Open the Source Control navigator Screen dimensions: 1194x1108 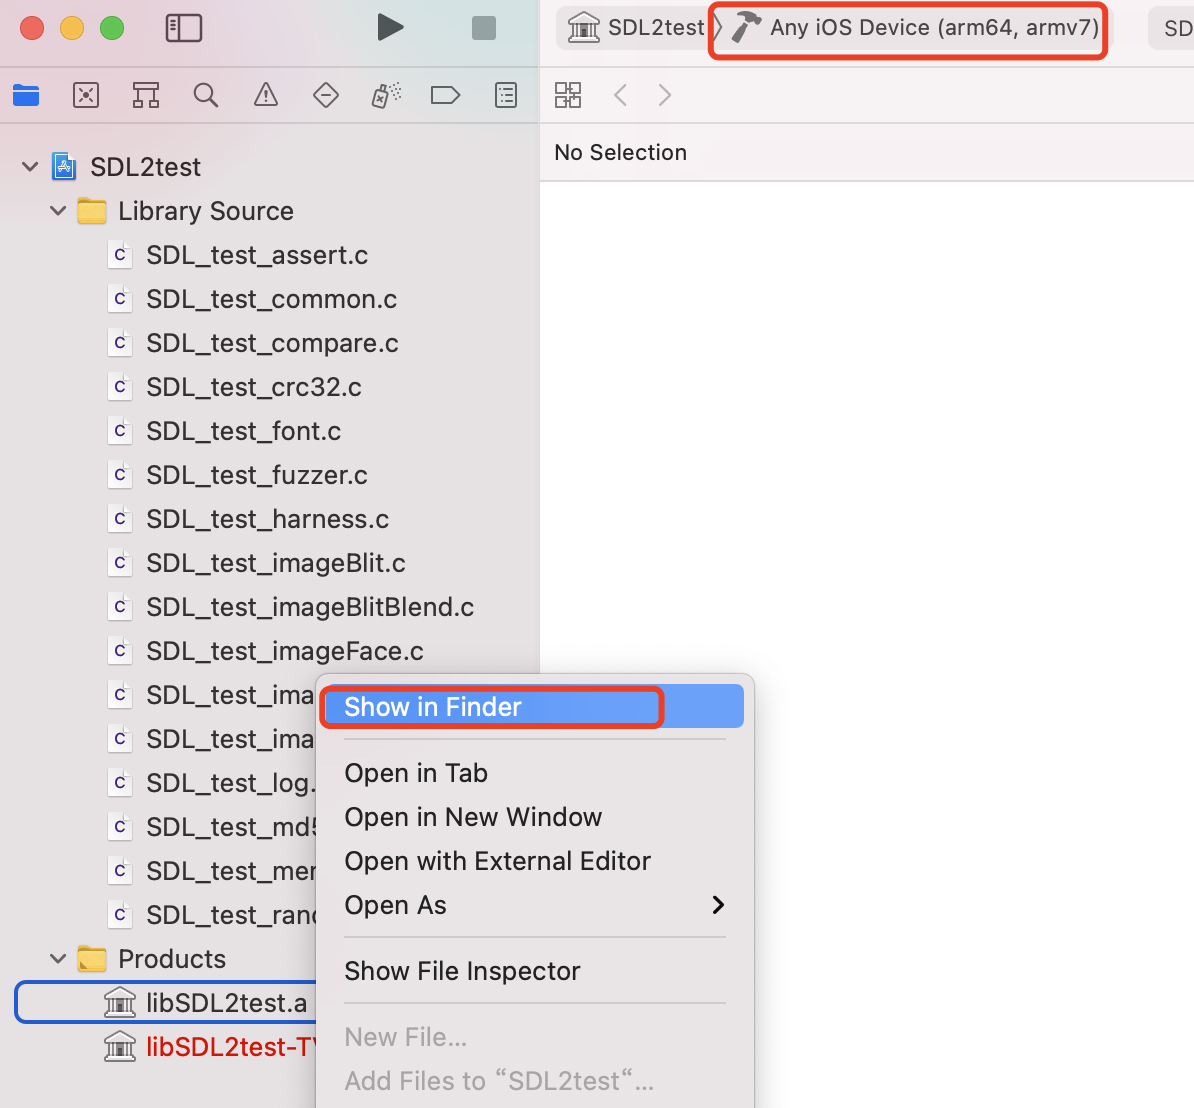point(85,95)
